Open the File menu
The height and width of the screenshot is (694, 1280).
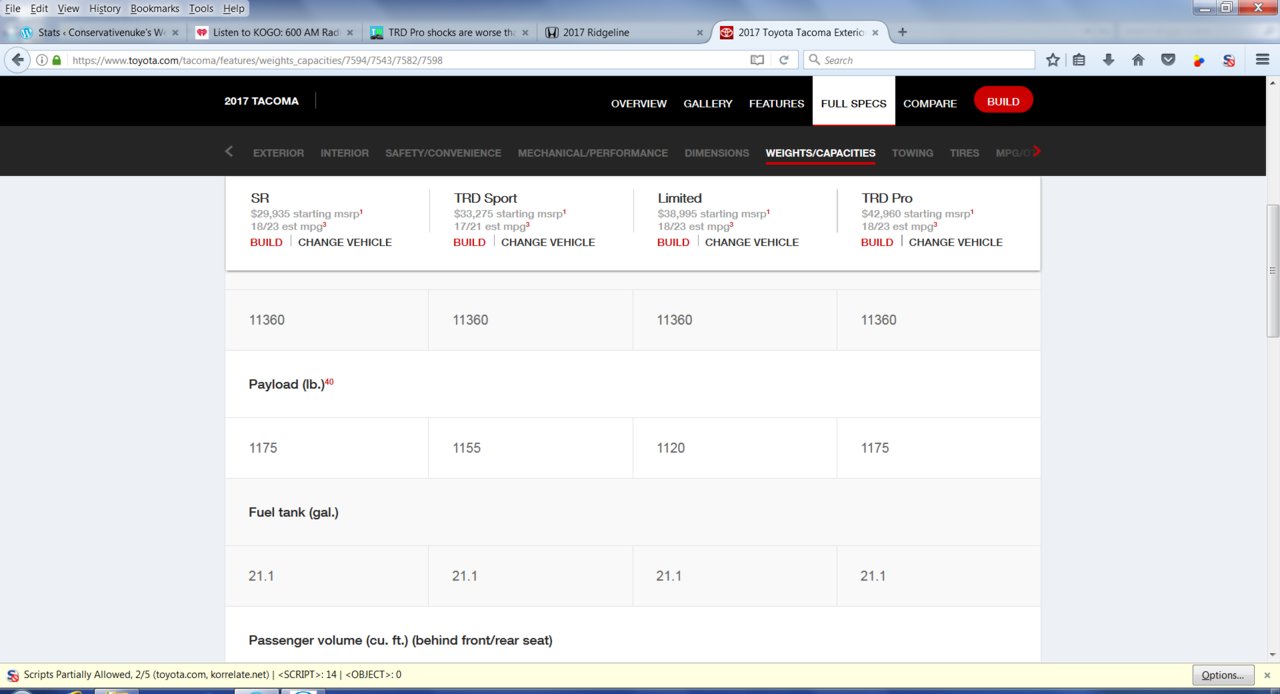pyautogui.click(x=13, y=8)
